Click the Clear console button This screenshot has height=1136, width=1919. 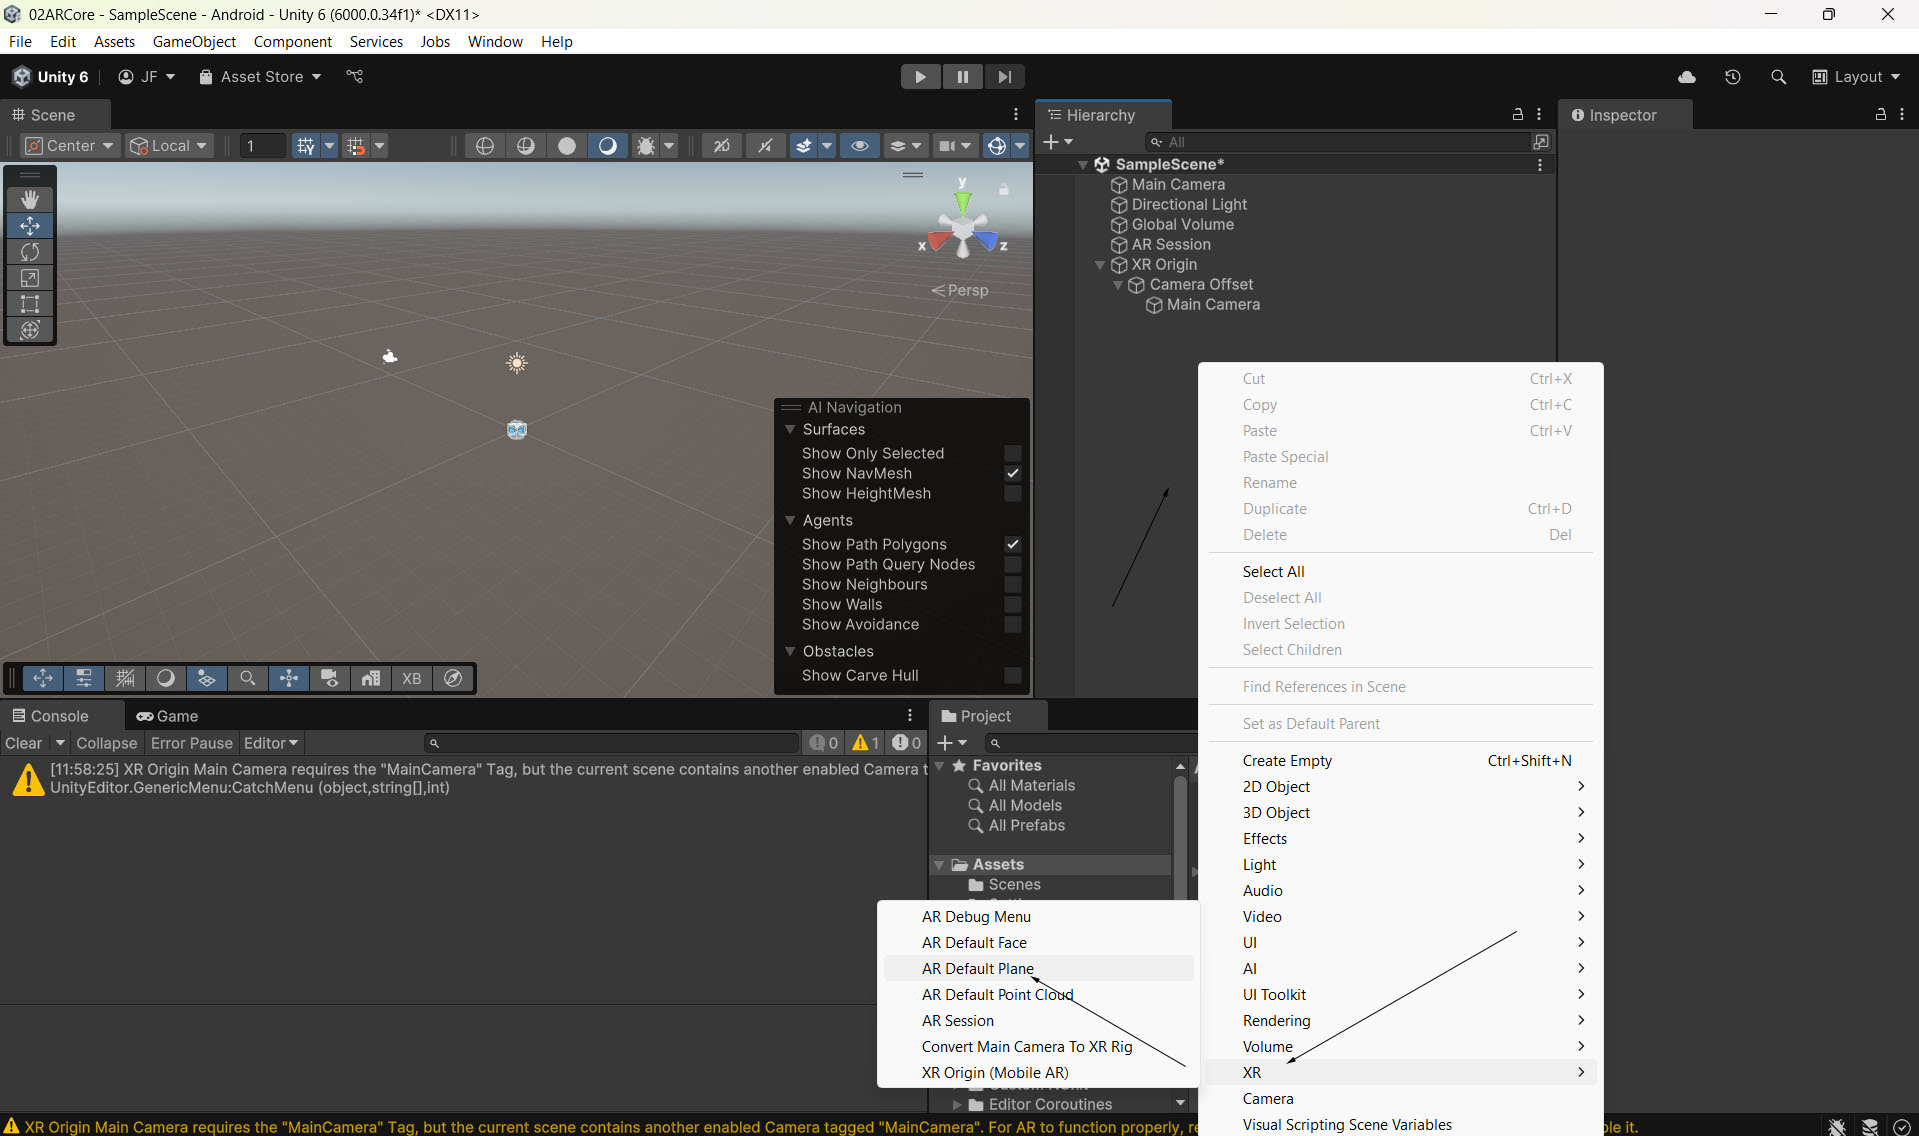[24, 743]
